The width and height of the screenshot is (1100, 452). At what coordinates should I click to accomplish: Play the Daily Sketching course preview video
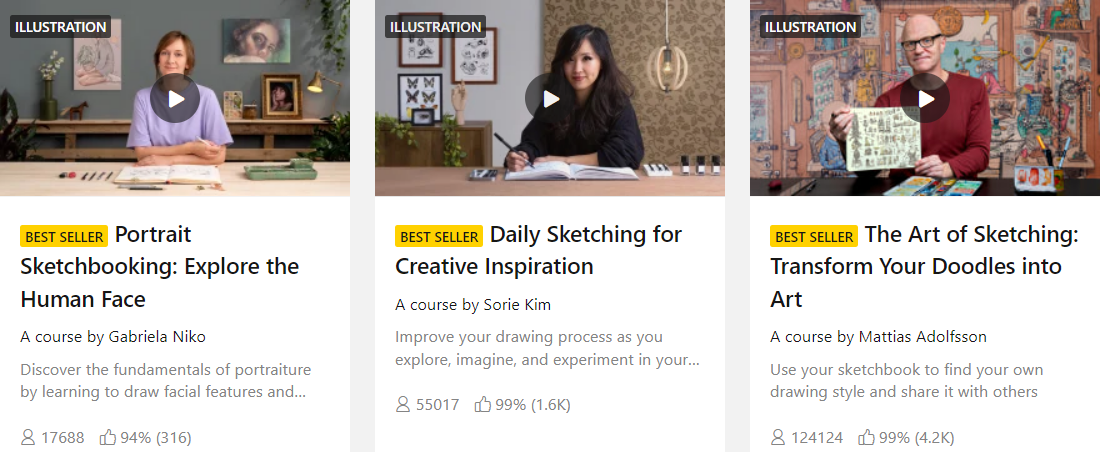550,98
